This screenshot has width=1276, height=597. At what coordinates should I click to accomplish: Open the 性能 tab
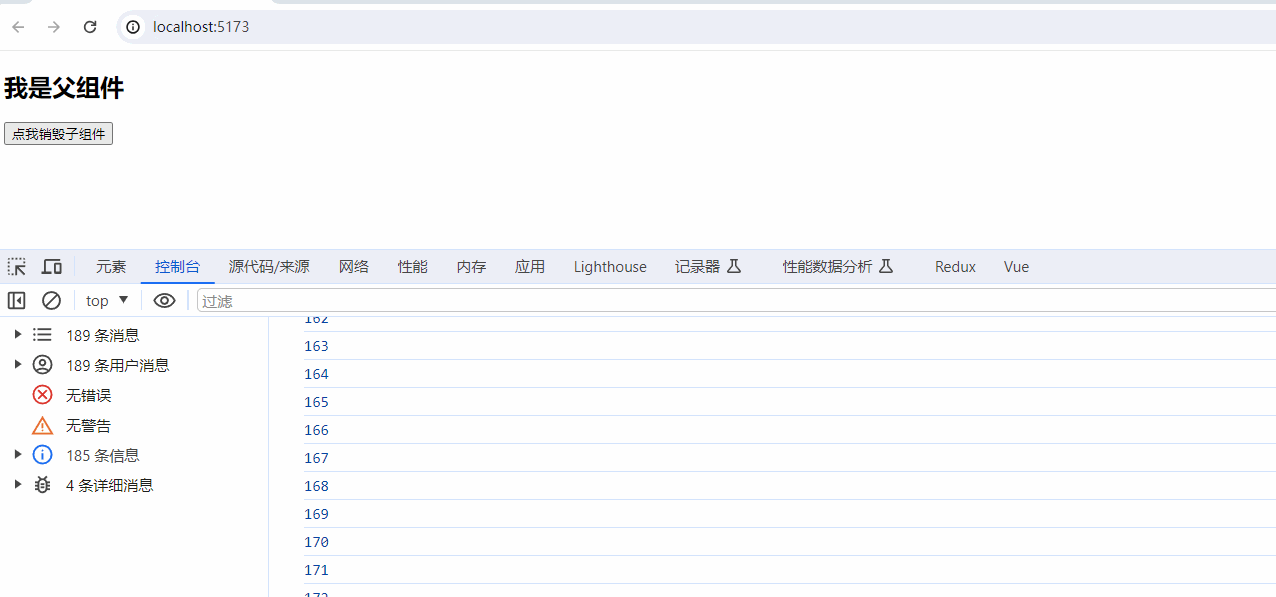413,267
